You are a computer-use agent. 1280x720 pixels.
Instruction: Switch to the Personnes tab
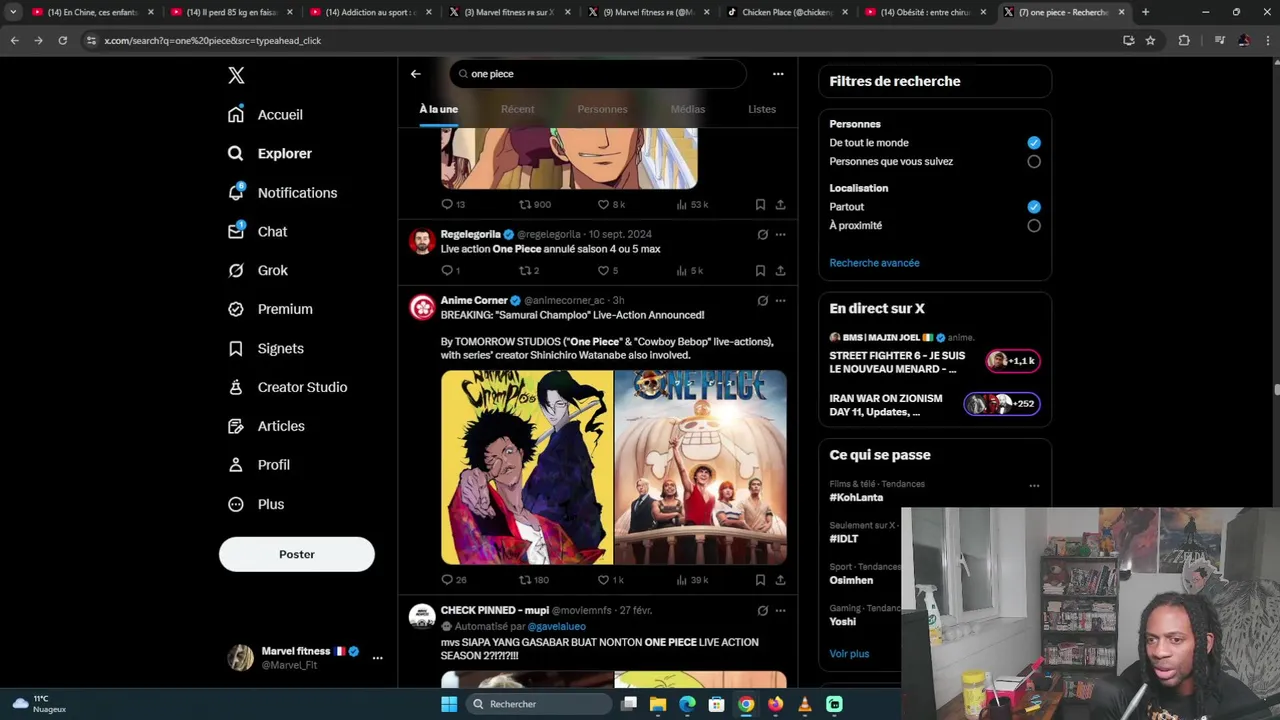point(602,109)
